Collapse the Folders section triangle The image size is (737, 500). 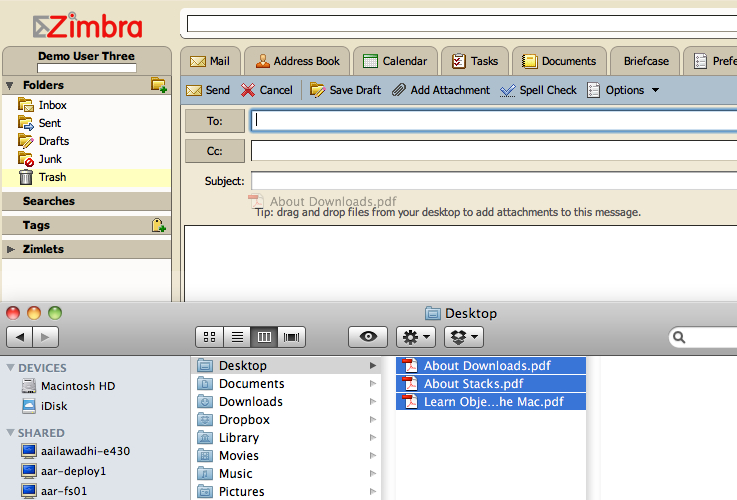(x=9, y=86)
